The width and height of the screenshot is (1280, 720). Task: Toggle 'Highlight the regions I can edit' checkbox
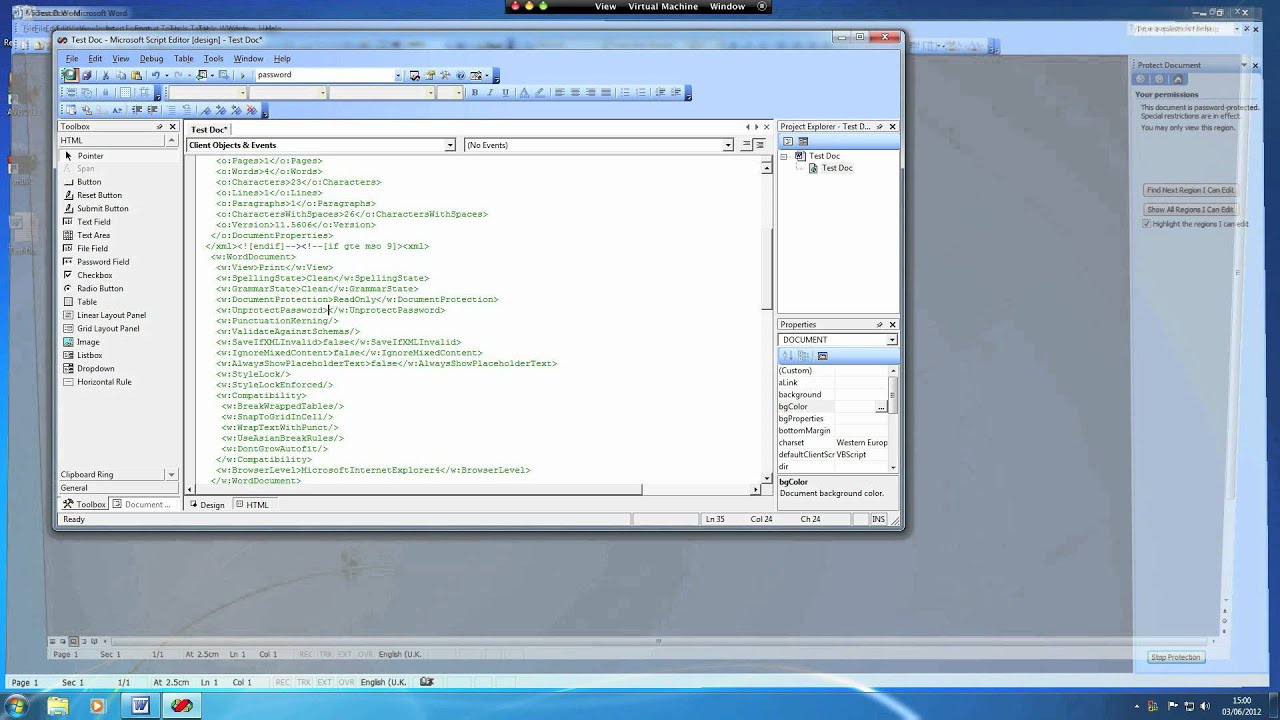(x=1146, y=224)
